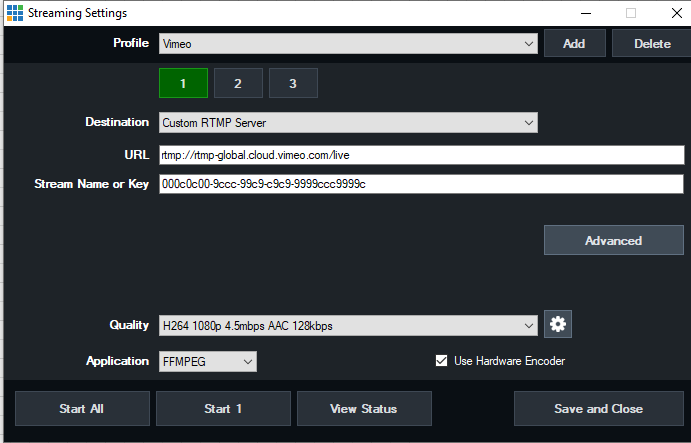Expand the Profile dropdown showing Vimeo
Viewport: 691px width, 443px height.
pyautogui.click(x=348, y=44)
